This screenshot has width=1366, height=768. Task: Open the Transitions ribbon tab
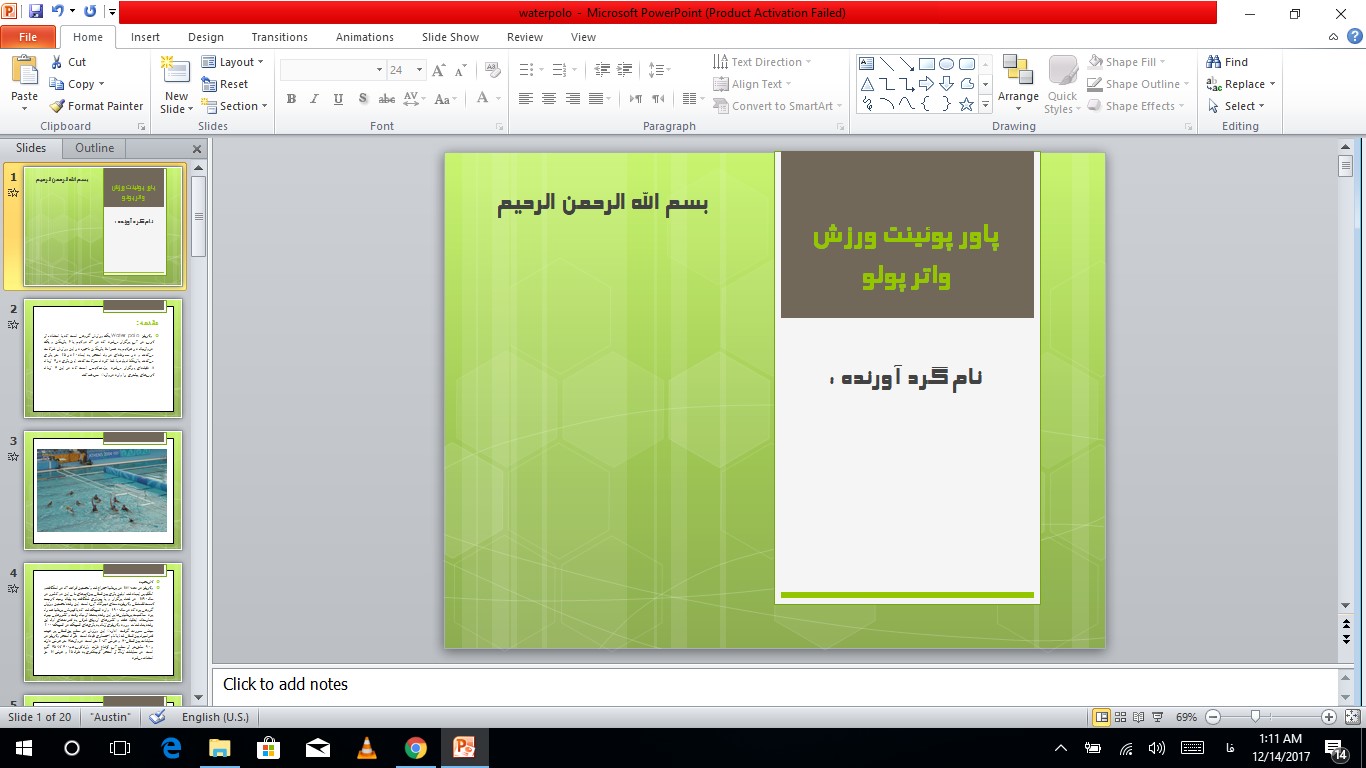pos(279,37)
